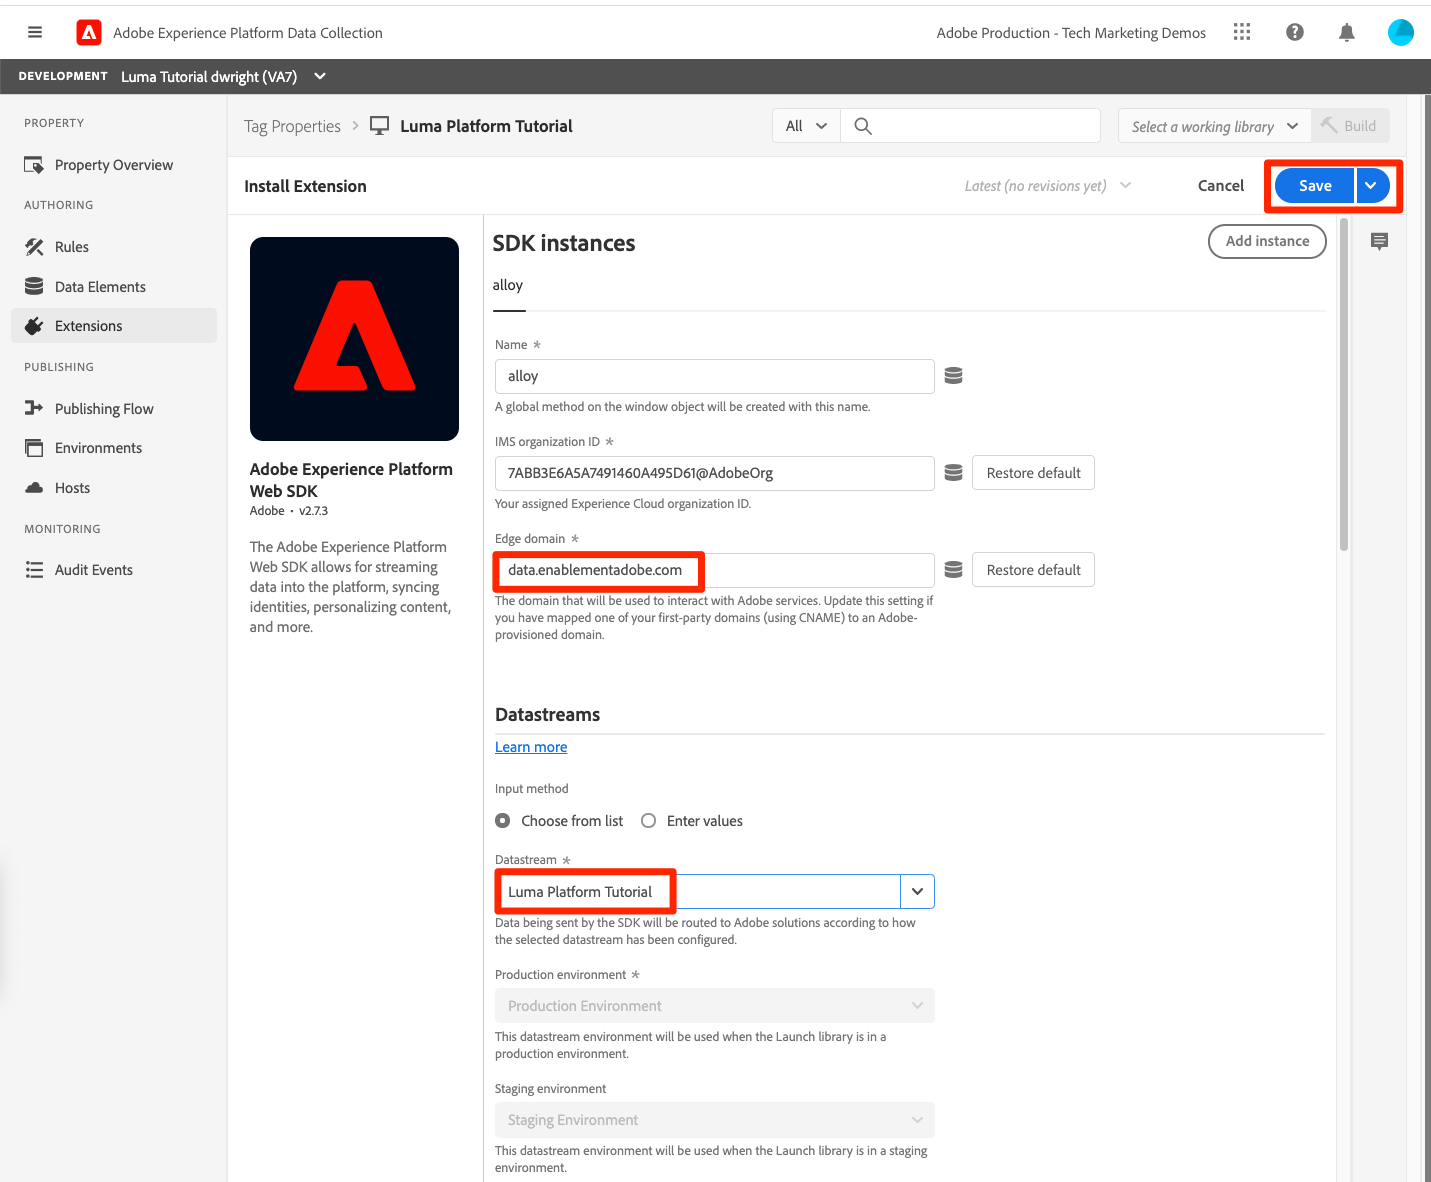Screen dimensions: 1431x1182
Task: Click the Add instance button
Action: 1267,241
